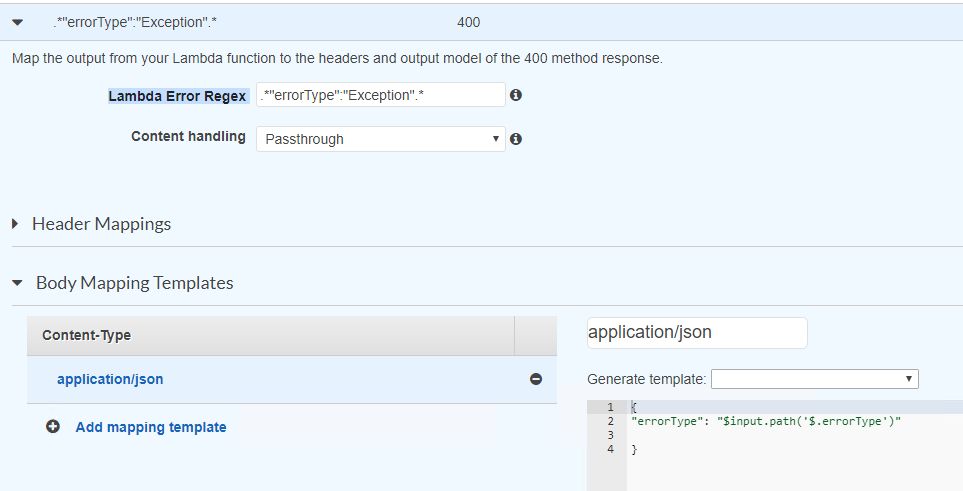Click the 400 status code in header row
963x491 pixels.
467,22
